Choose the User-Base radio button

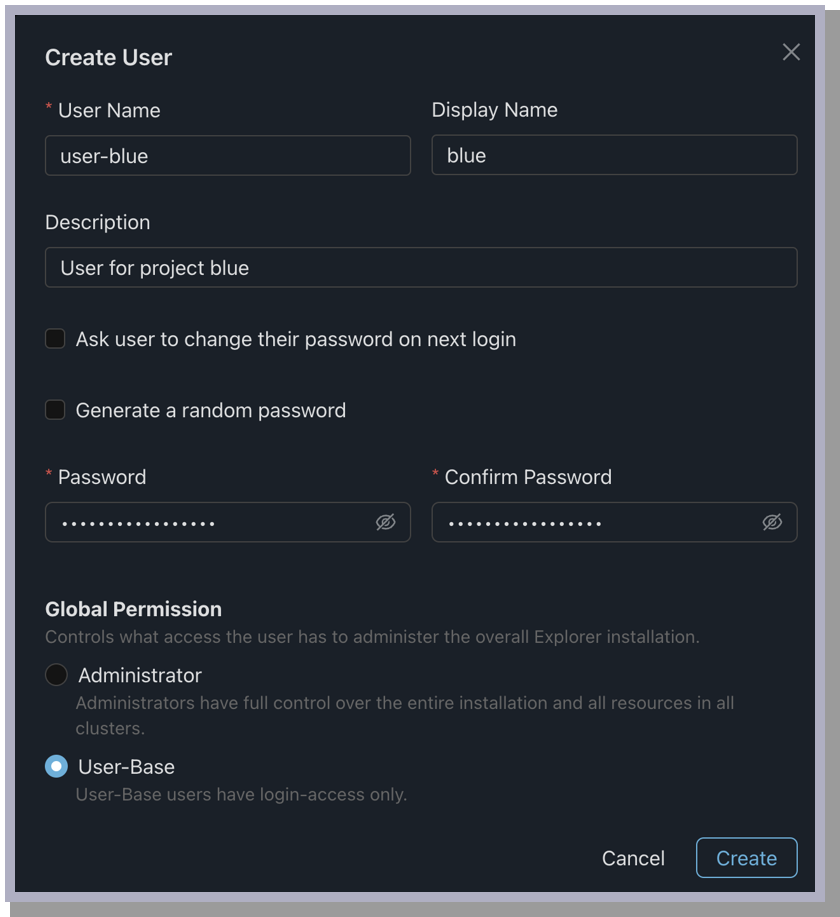[57, 767]
